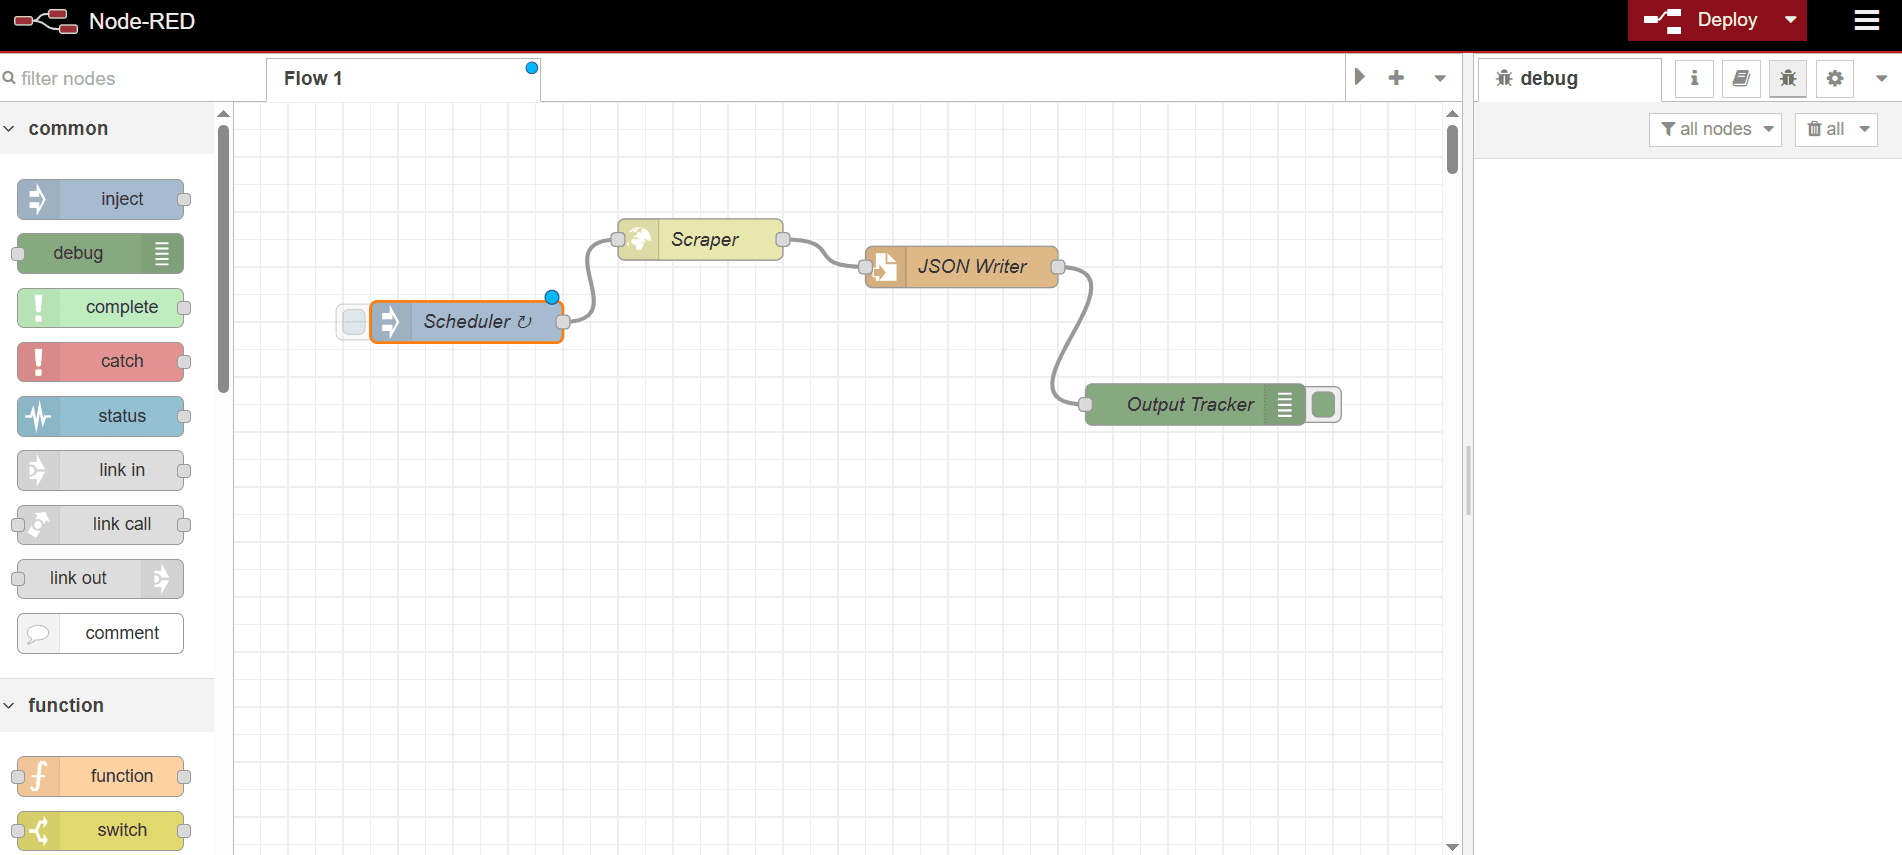Select the catch node in palette
This screenshot has height=855, width=1902.
pos(100,361)
